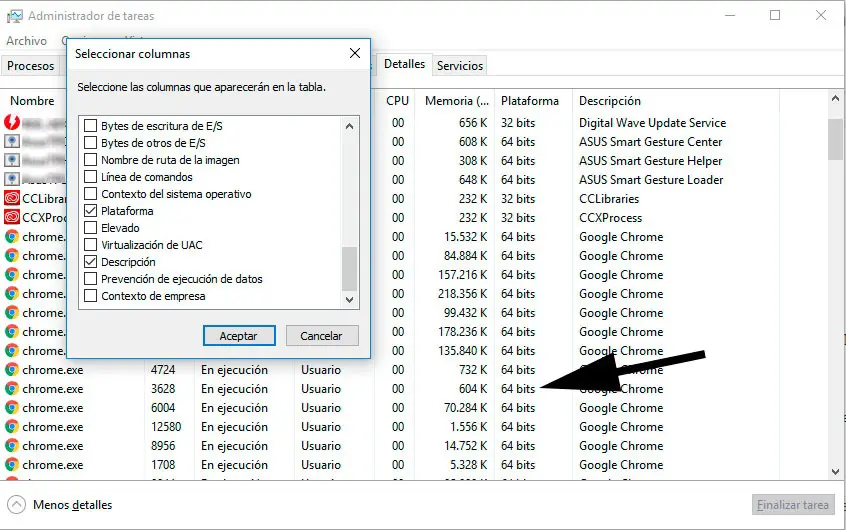This screenshot has height=530, width=846.
Task: Click the ASUS Smart Gesture Helper description
Action: coord(650,160)
